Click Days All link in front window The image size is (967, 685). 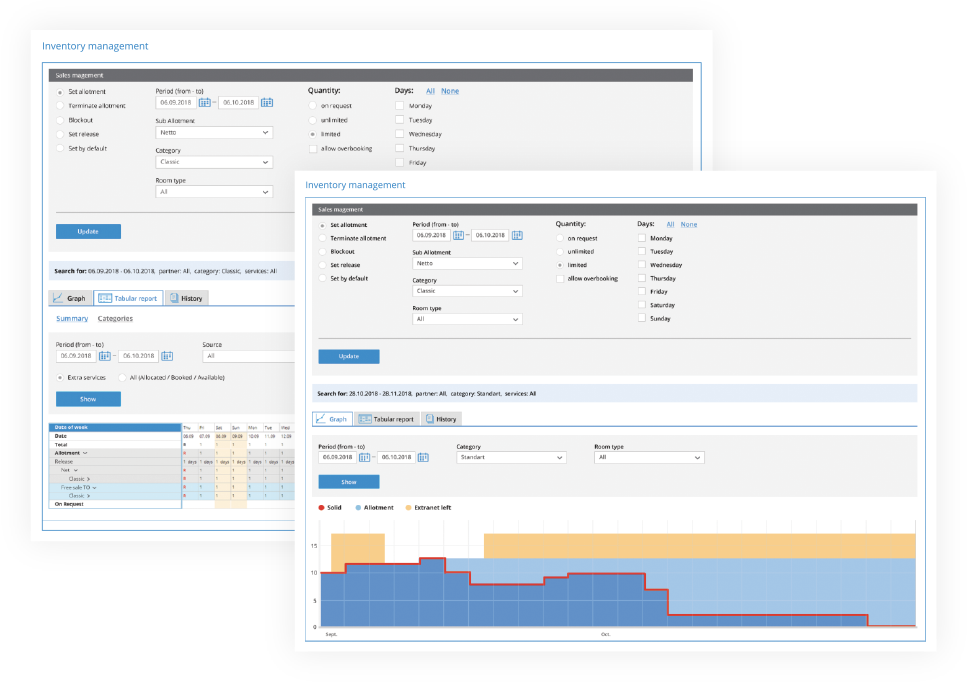[x=670, y=224]
